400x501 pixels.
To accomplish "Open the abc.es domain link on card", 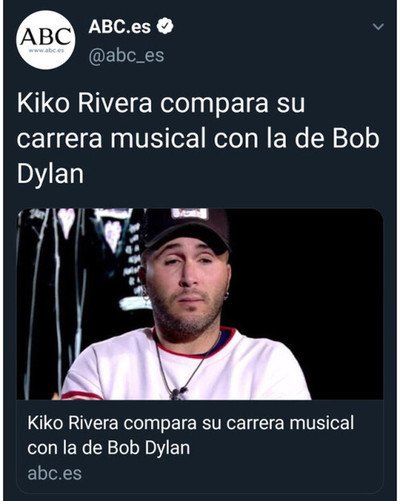I will click(x=55, y=474).
